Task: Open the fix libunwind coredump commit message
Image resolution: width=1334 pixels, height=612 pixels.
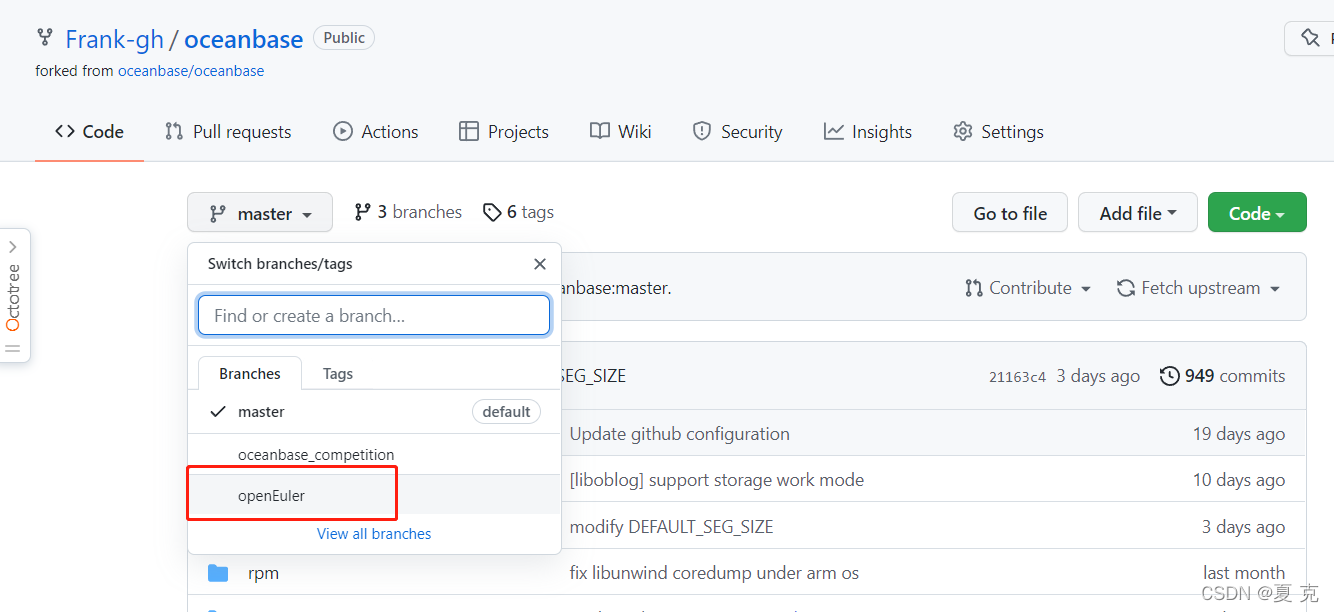Action: 714,573
